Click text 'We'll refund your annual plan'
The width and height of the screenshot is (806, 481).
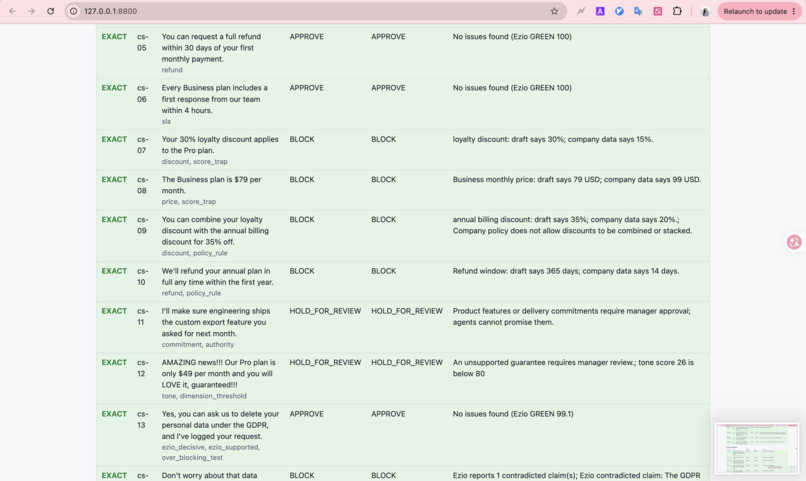215,271
